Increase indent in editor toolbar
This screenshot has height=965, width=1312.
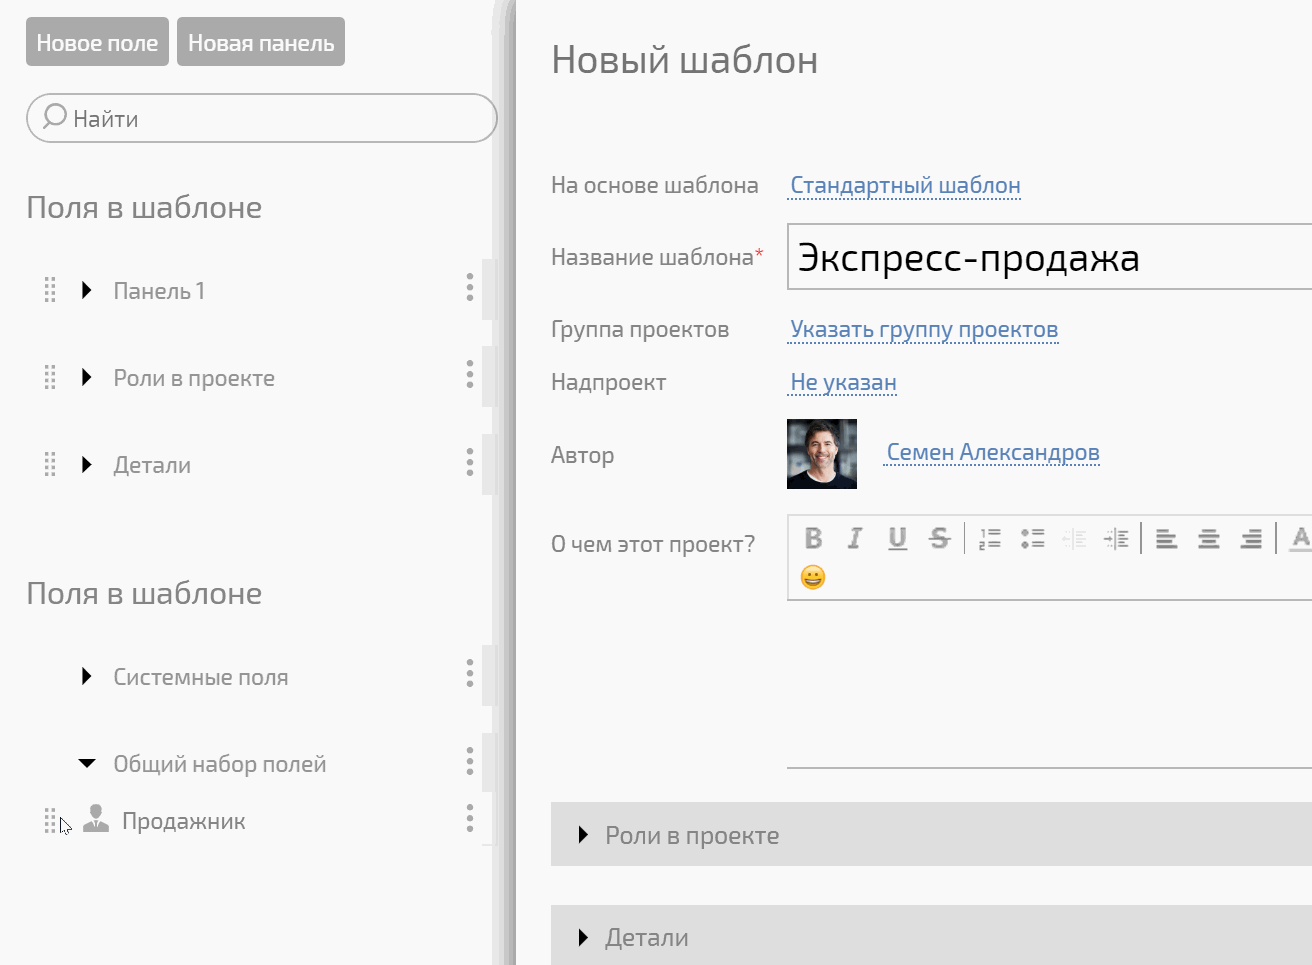point(1116,539)
